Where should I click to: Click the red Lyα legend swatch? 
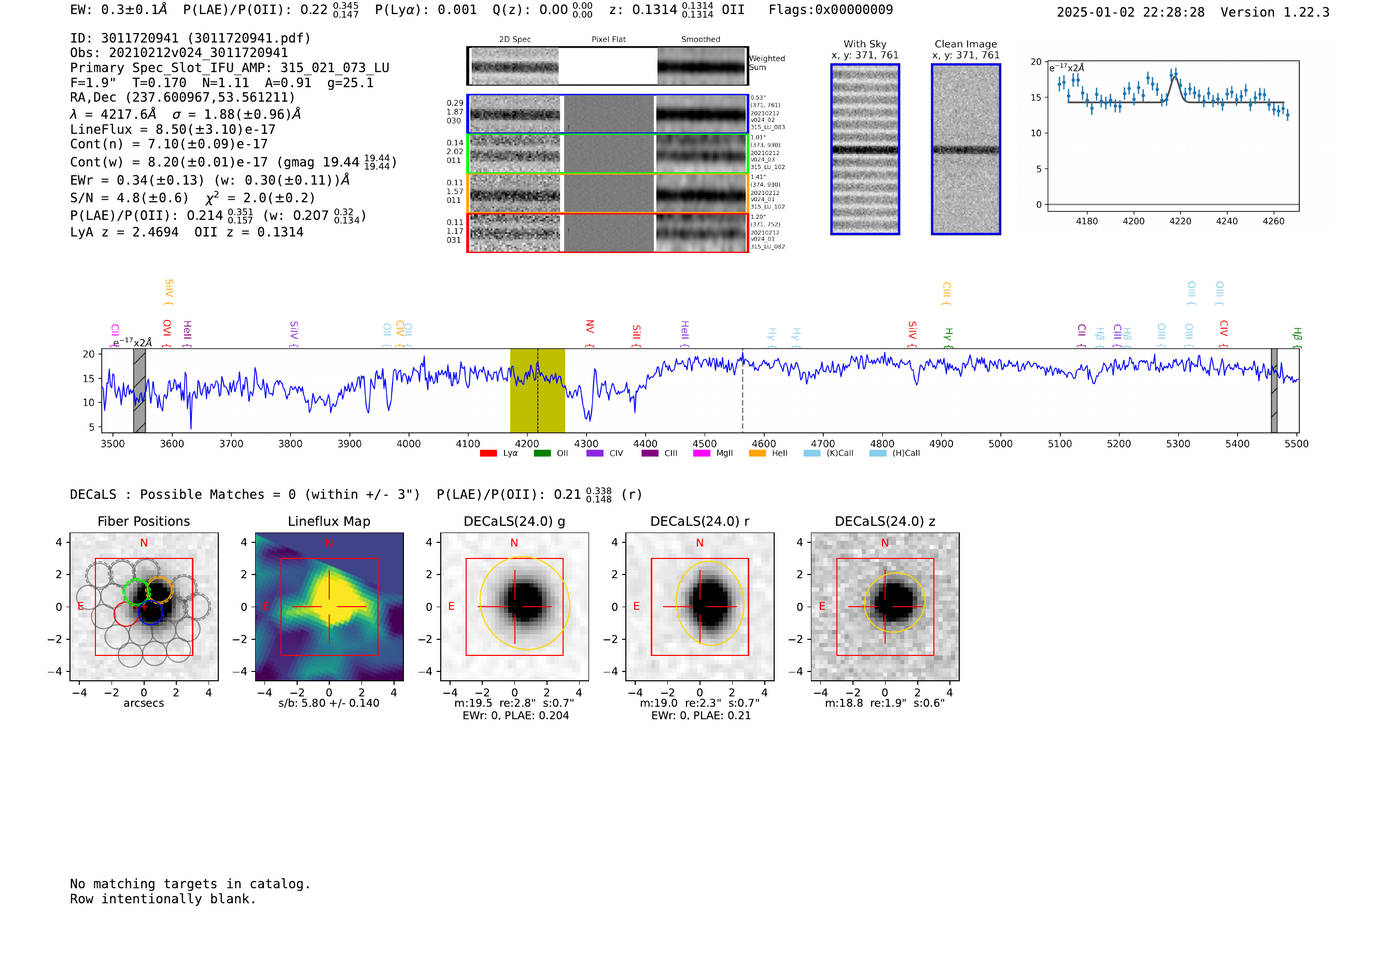488,453
